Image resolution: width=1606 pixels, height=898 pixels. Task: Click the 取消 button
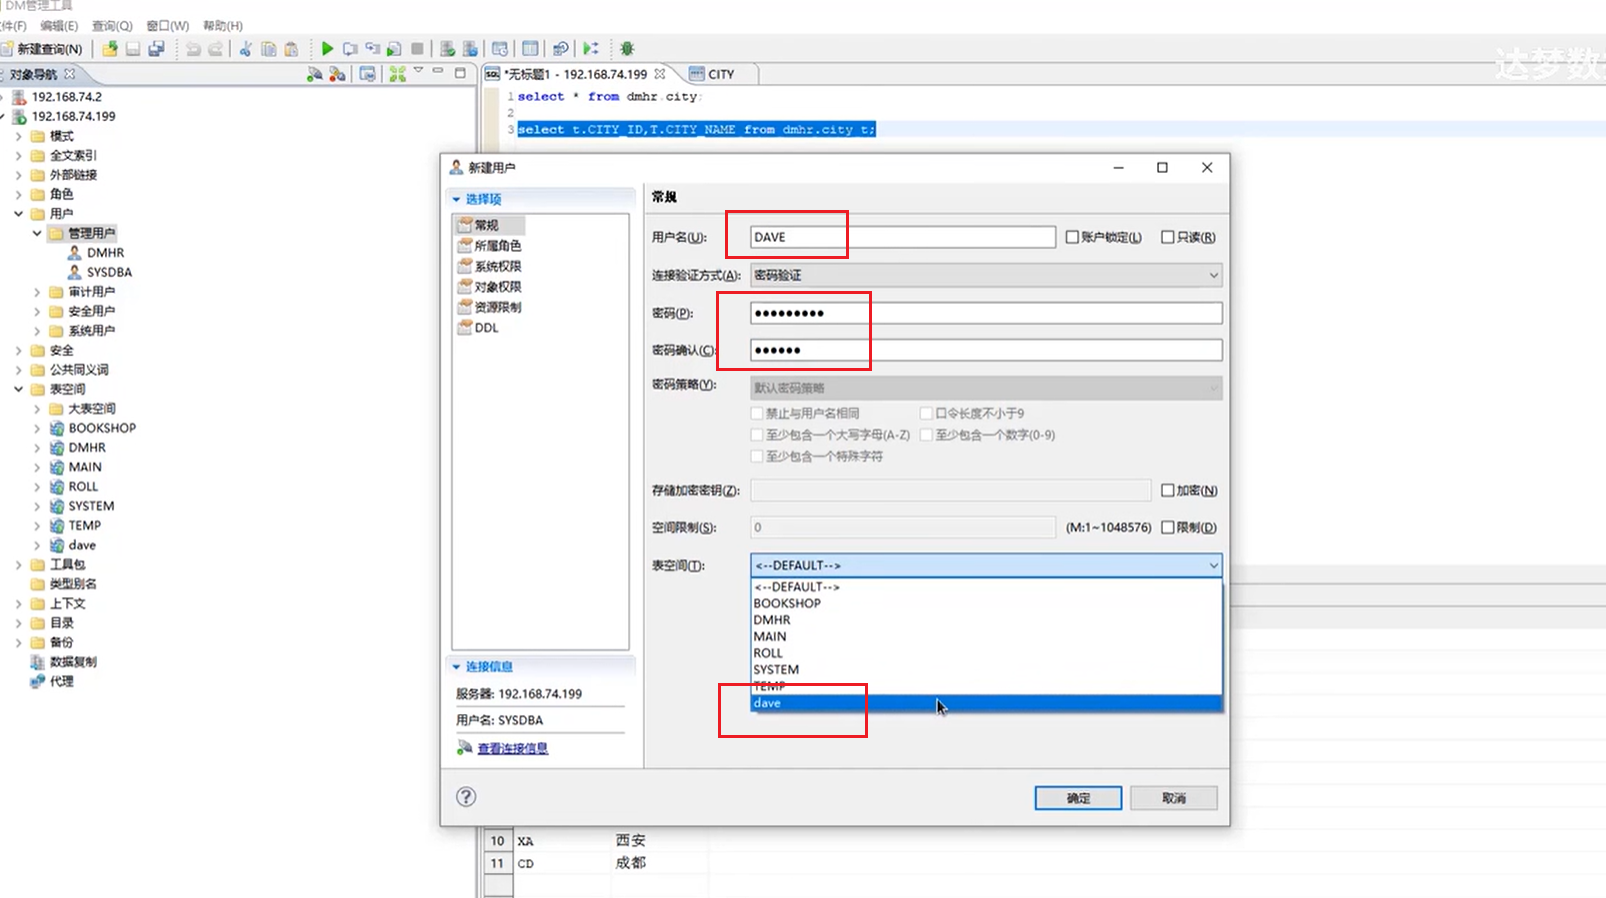1174,798
